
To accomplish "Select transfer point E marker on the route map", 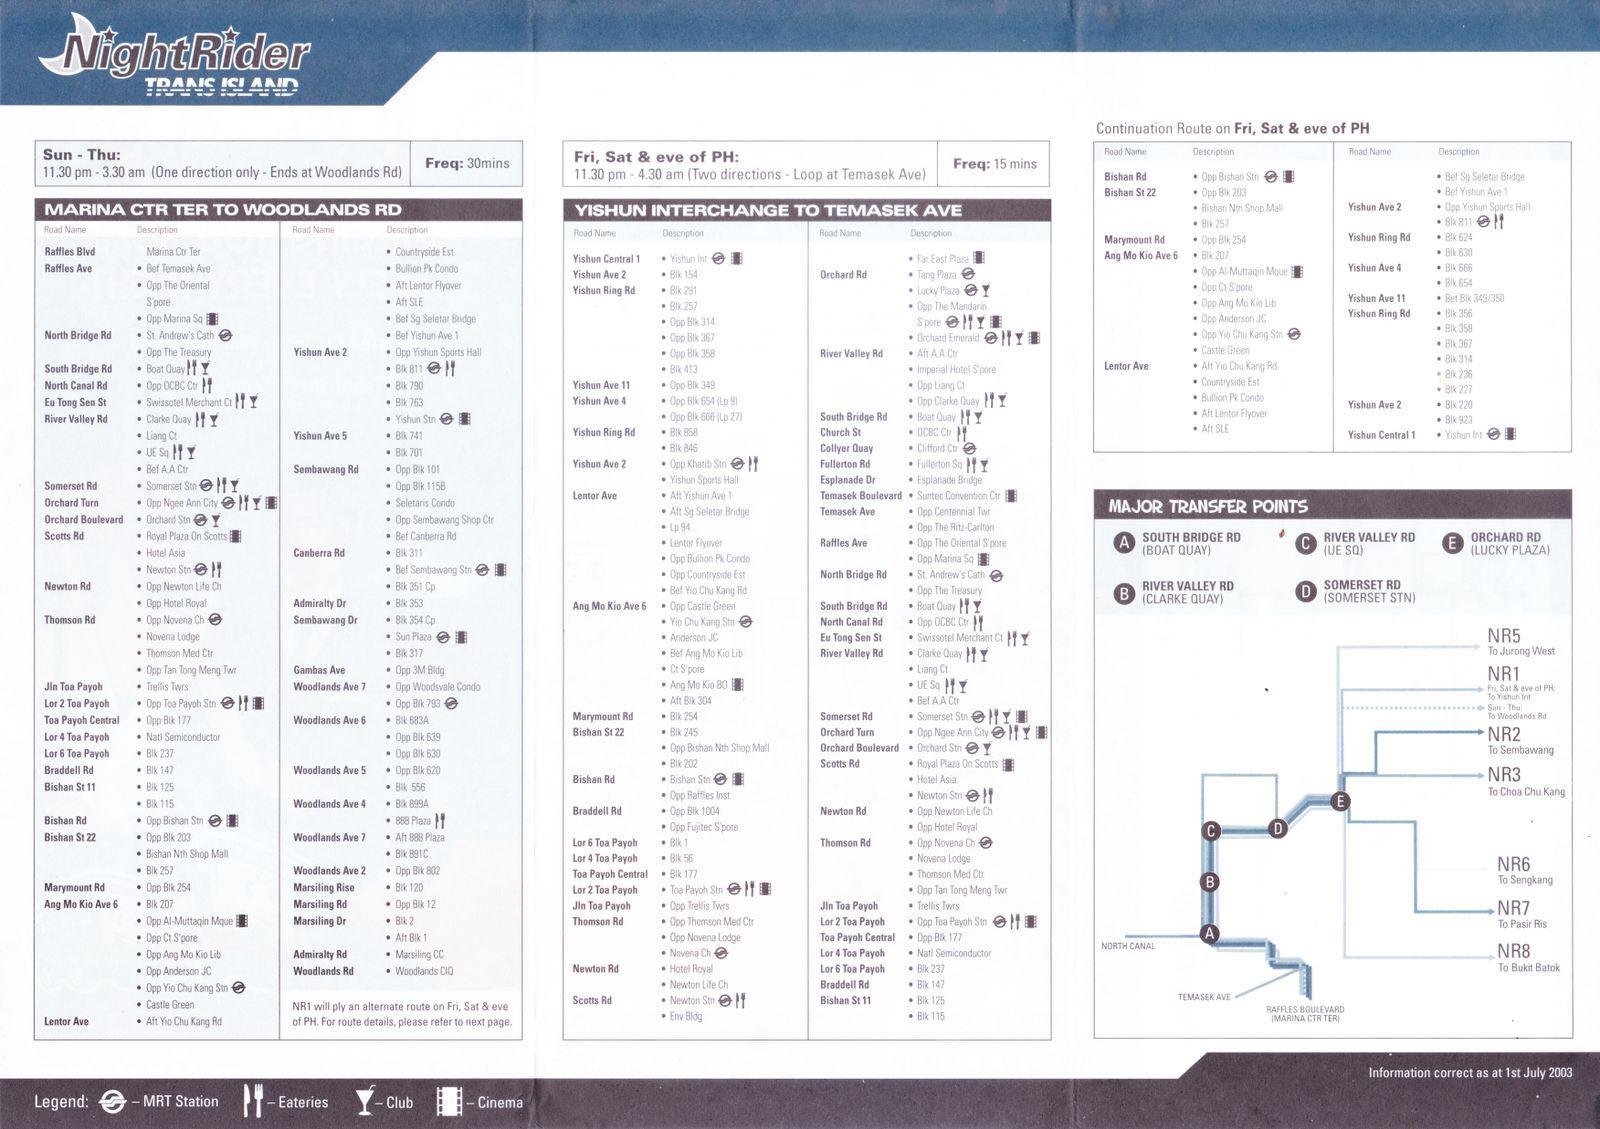I will (x=1341, y=801).
